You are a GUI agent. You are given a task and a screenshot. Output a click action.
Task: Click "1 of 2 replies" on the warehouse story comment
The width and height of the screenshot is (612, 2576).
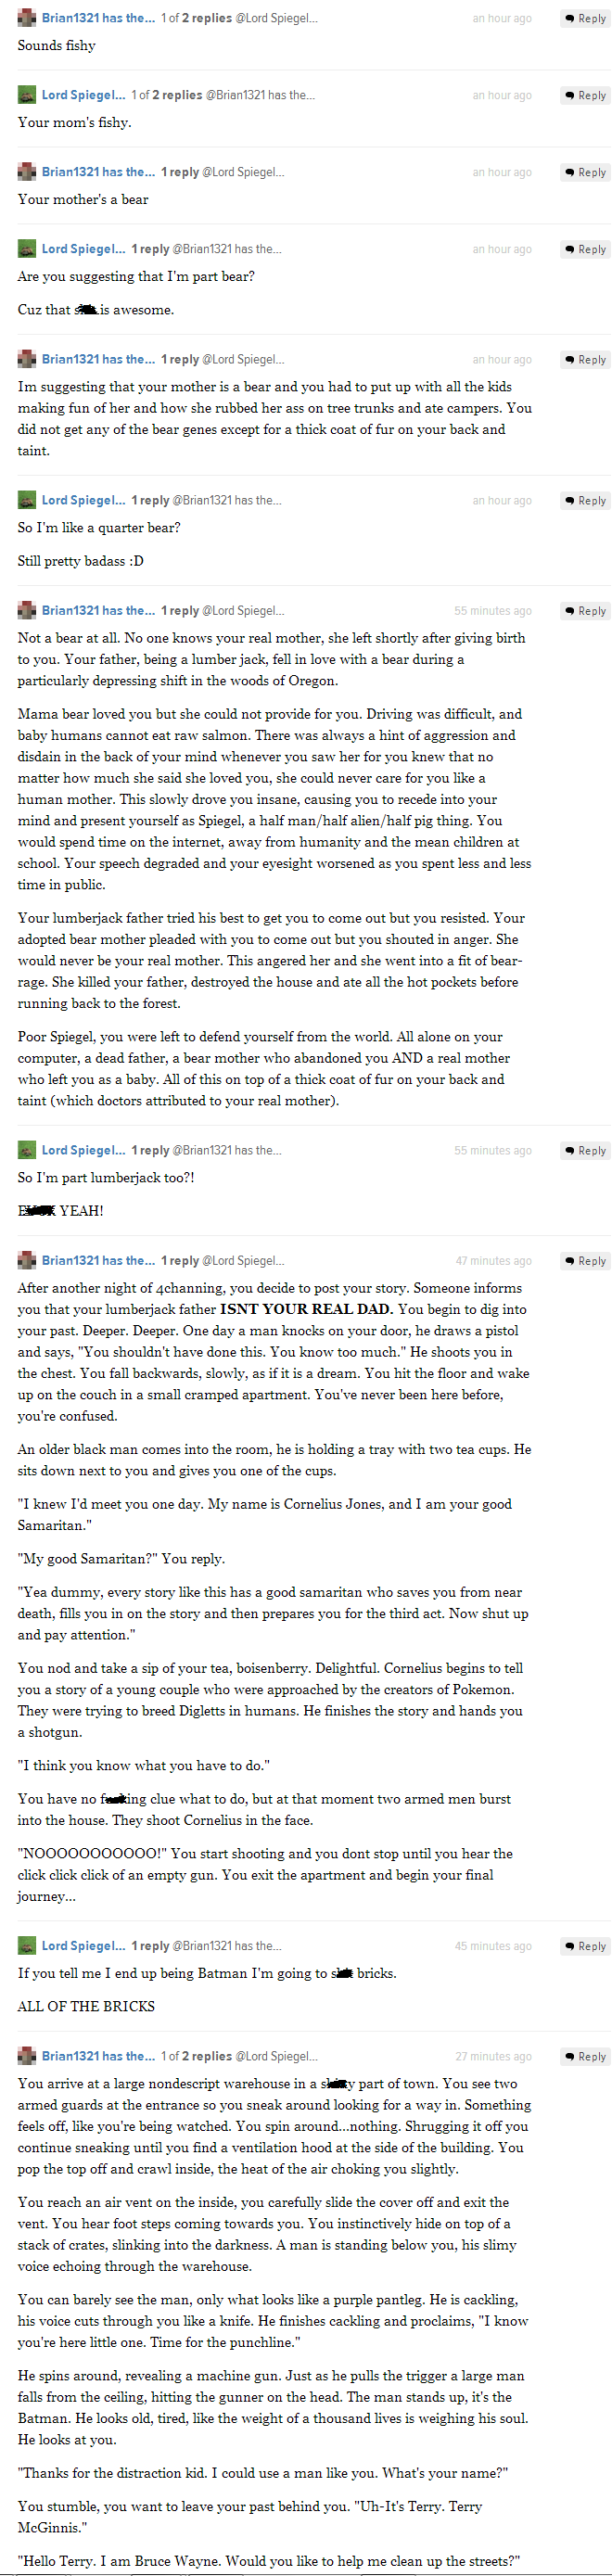click(x=195, y=2056)
